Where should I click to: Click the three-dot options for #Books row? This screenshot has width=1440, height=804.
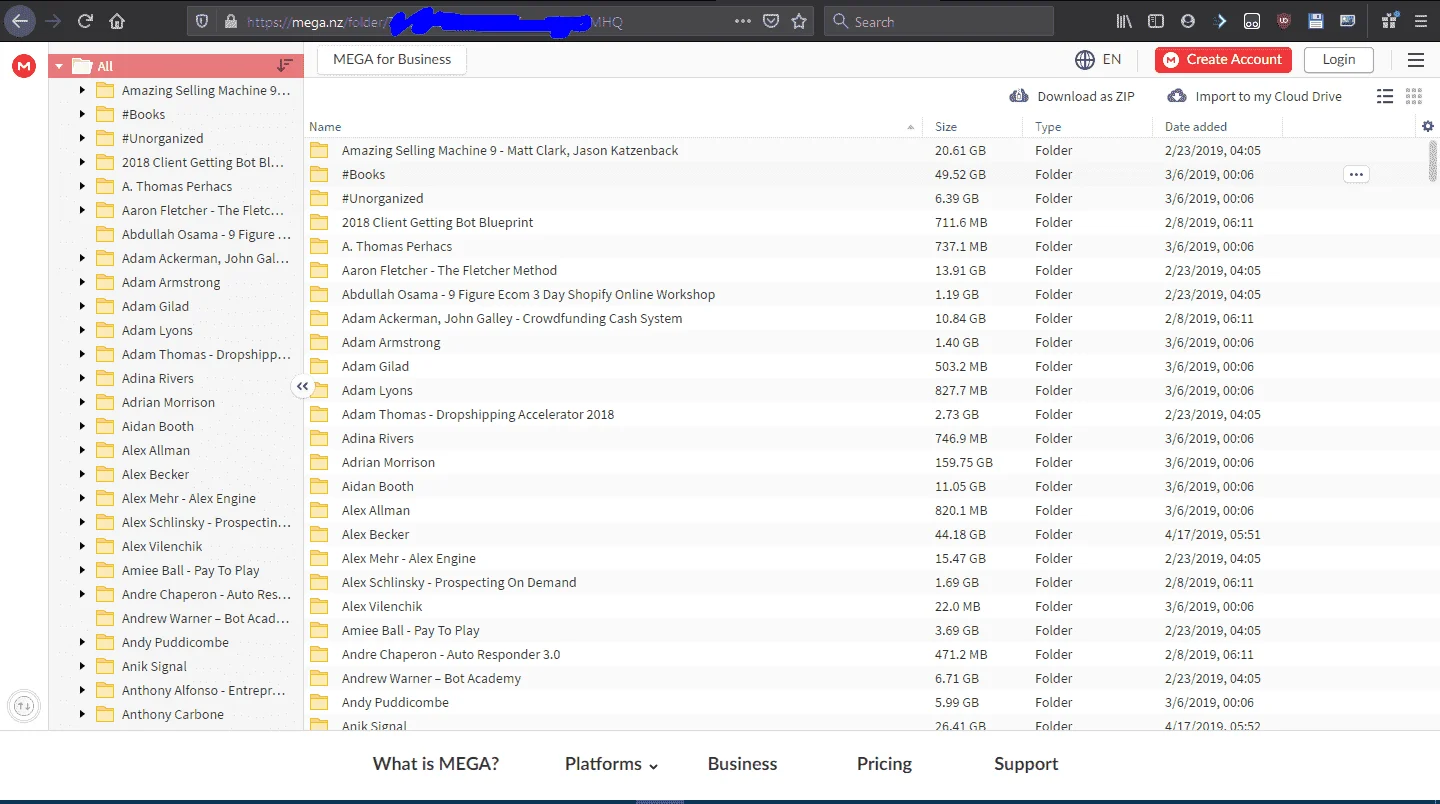pyautogui.click(x=1356, y=174)
